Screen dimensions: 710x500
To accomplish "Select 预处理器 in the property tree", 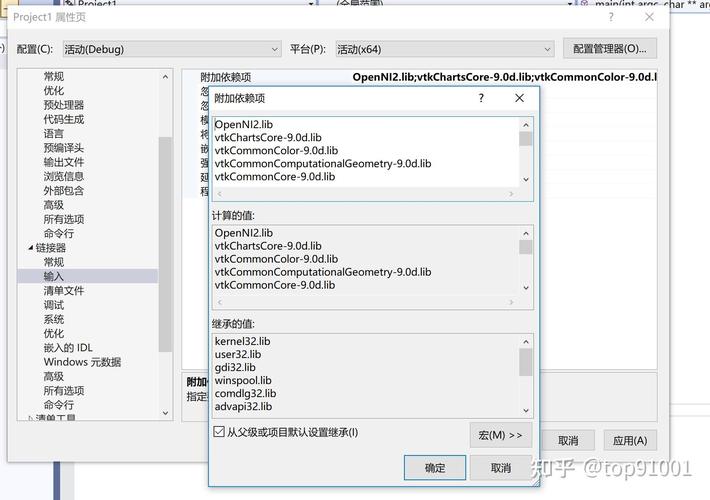I will (x=64, y=105).
